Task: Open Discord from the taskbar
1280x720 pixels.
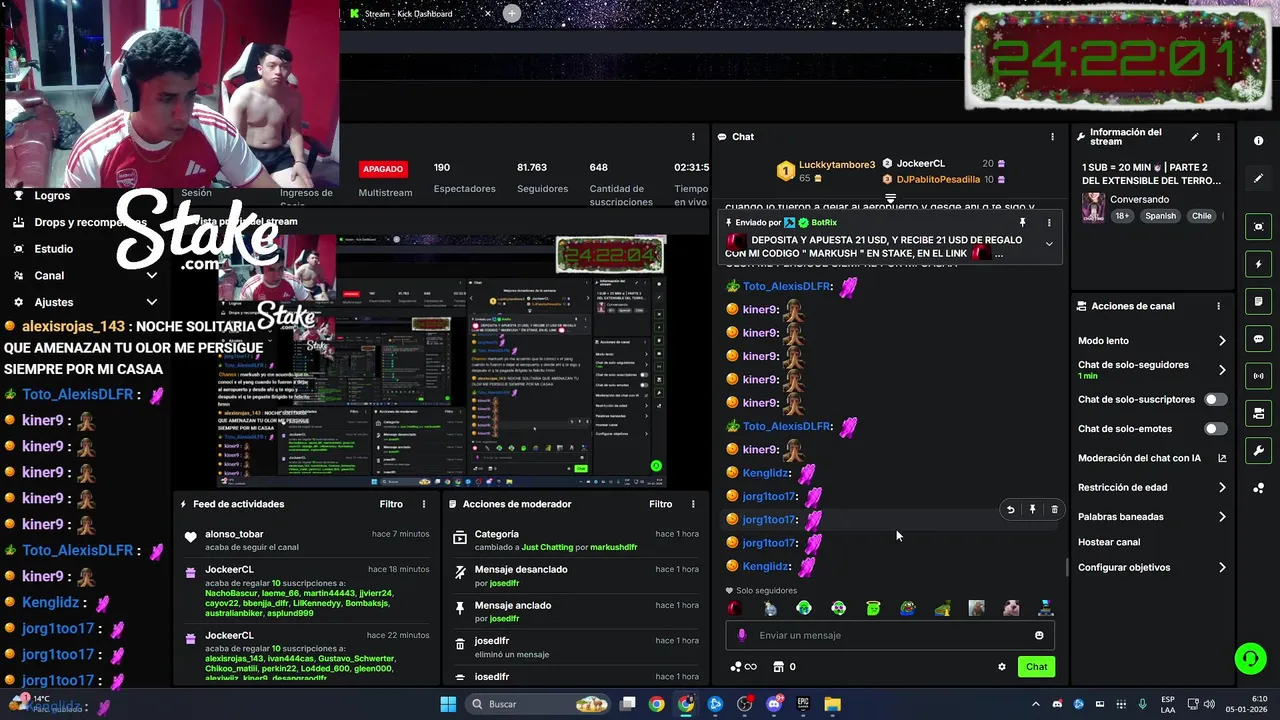Action: [774, 704]
